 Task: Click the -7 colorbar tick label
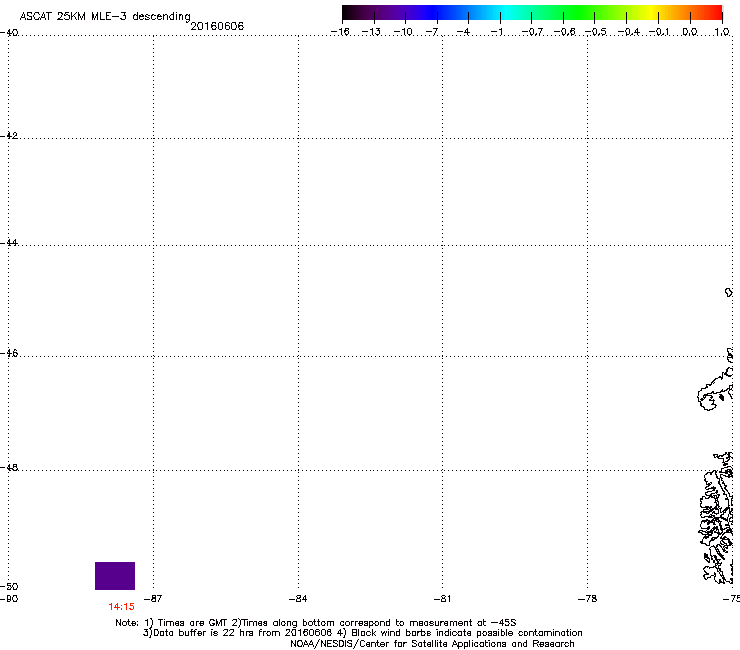[x=432, y=32]
